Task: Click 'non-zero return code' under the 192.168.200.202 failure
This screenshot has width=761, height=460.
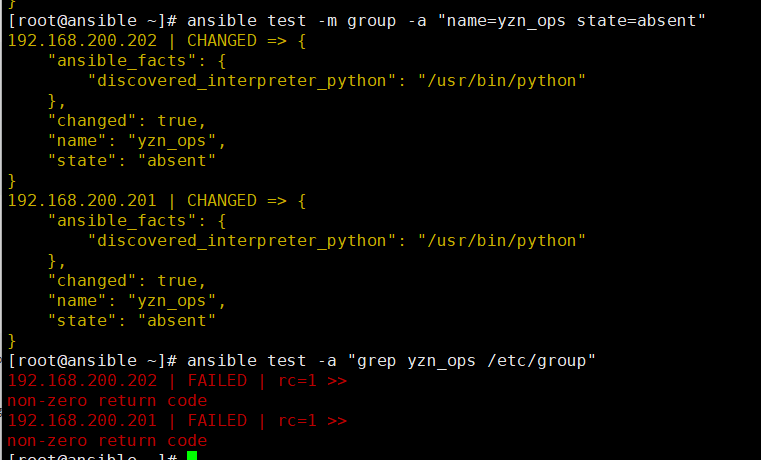Action: click(x=107, y=401)
